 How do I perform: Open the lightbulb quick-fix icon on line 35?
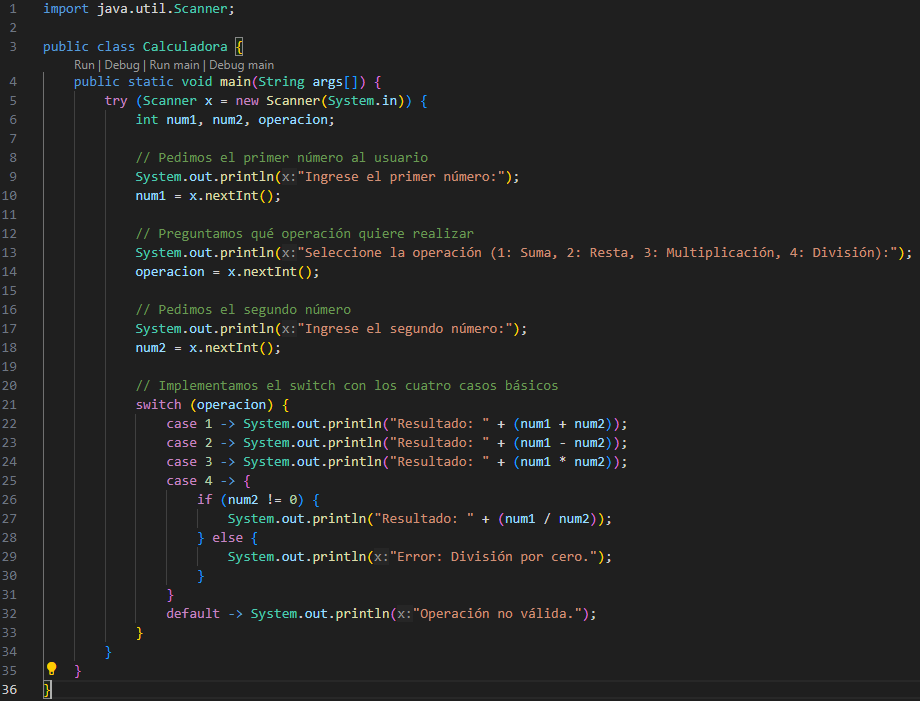coord(52,669)
